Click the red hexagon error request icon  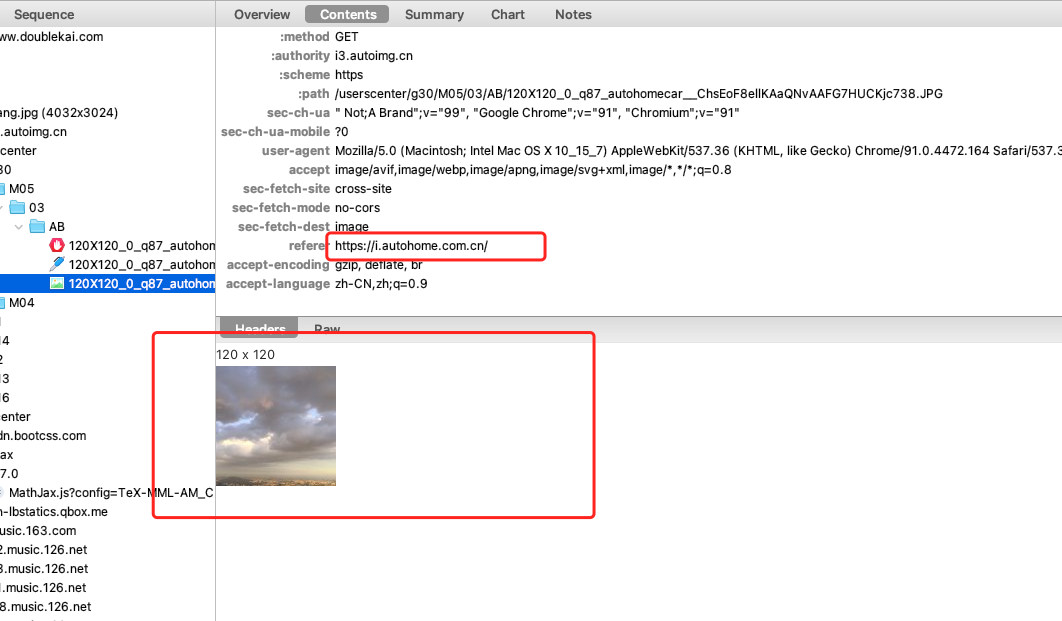point(57,246)
